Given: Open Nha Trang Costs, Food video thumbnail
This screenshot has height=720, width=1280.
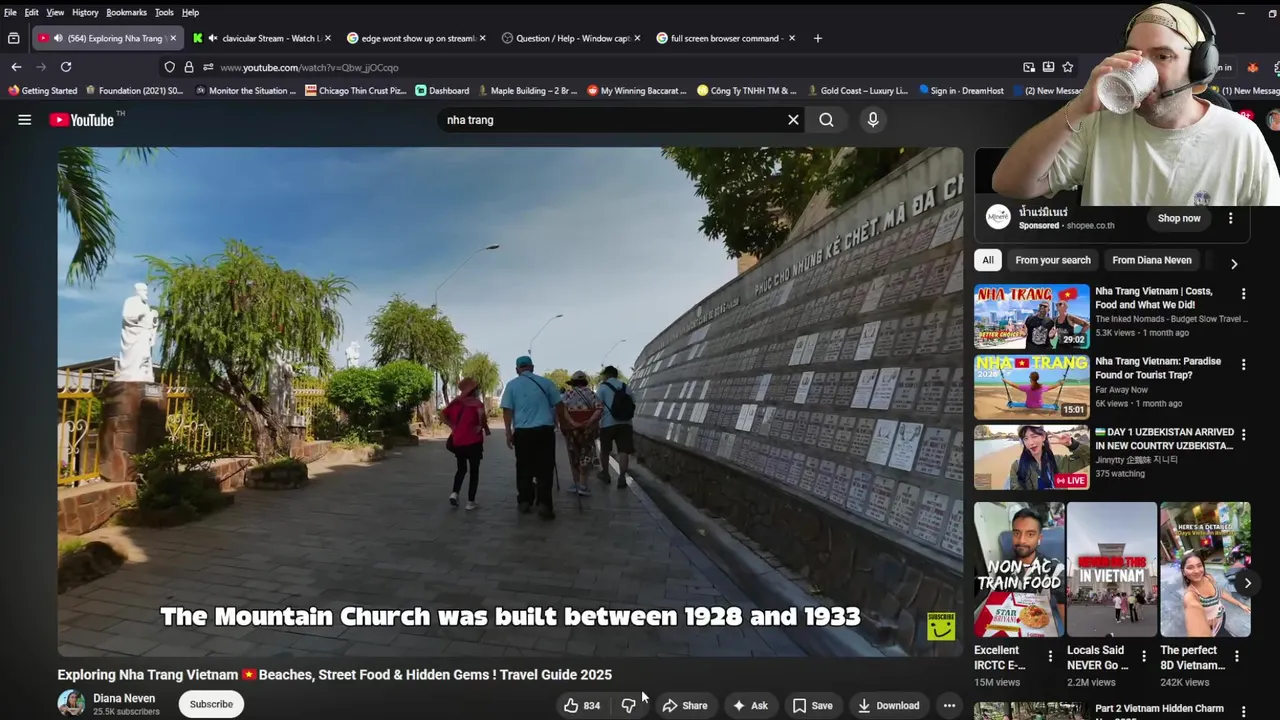Looking at the screenshot, I should [x=1032, y=316].
